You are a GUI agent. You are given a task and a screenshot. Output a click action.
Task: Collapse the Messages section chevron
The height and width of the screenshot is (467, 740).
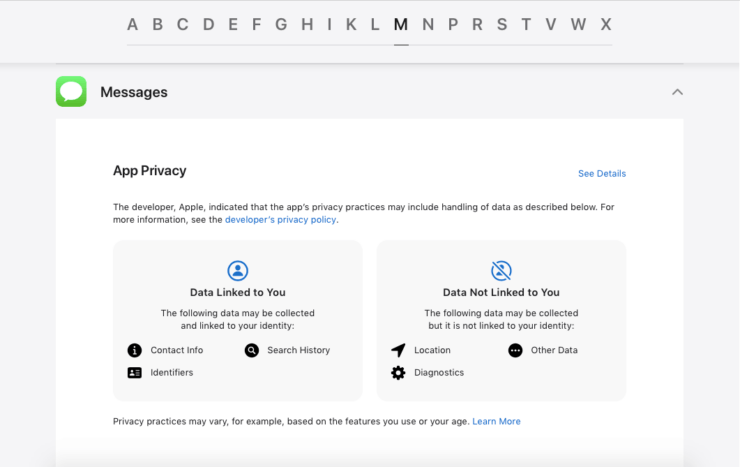677,92
